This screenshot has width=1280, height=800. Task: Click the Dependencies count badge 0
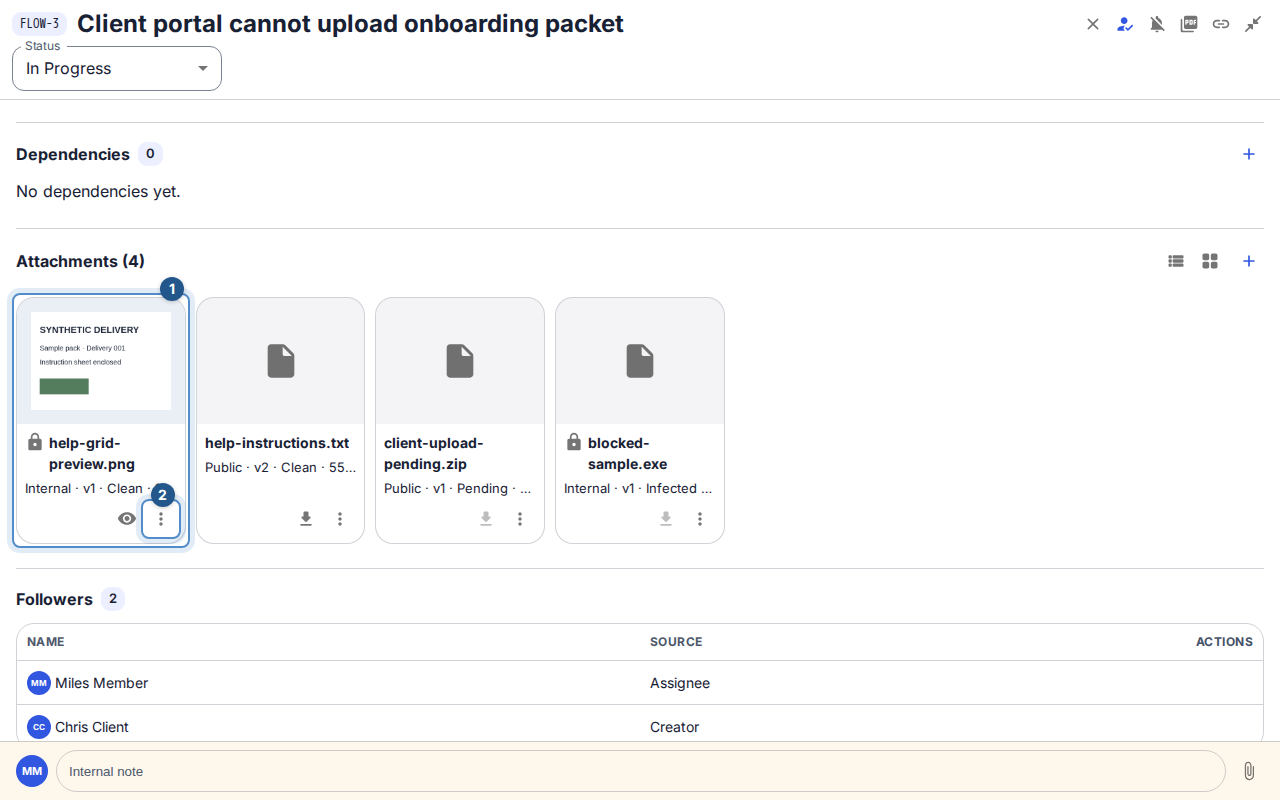pyautogui.click(x=151, y=154)
